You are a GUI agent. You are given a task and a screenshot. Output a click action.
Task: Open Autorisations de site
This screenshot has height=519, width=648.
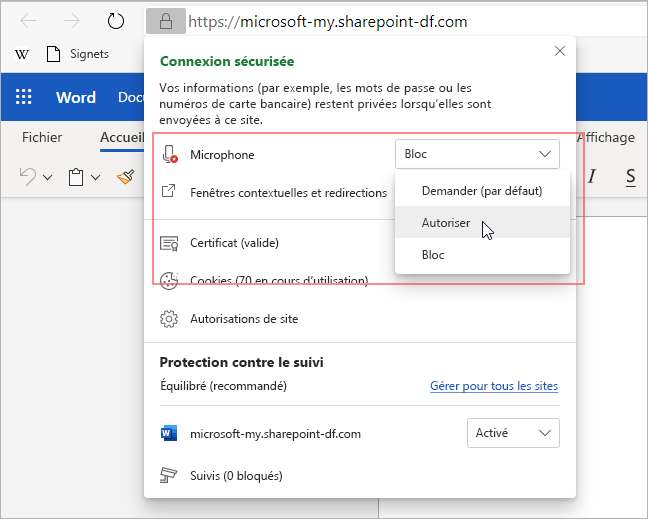pyautogui.click(x=244, y=319)
